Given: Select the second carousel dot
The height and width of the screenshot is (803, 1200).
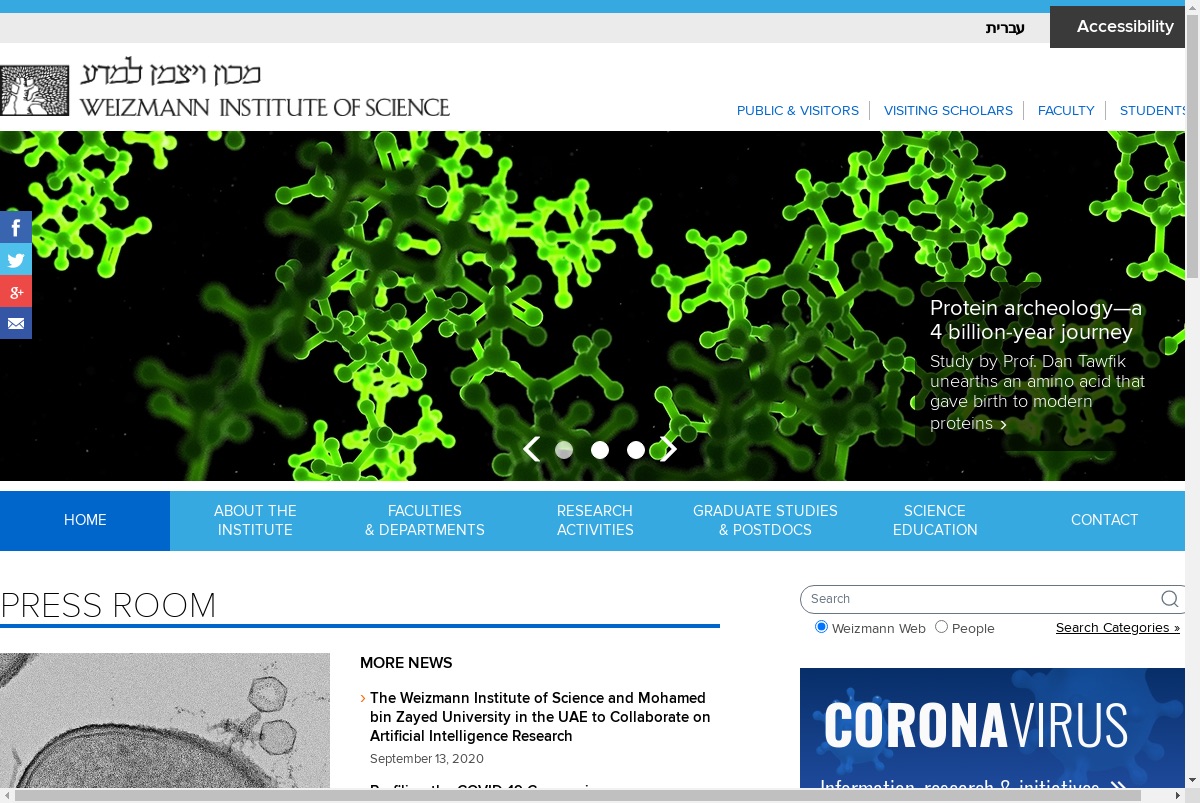Looking at the screenshot, I should (600, 450).
